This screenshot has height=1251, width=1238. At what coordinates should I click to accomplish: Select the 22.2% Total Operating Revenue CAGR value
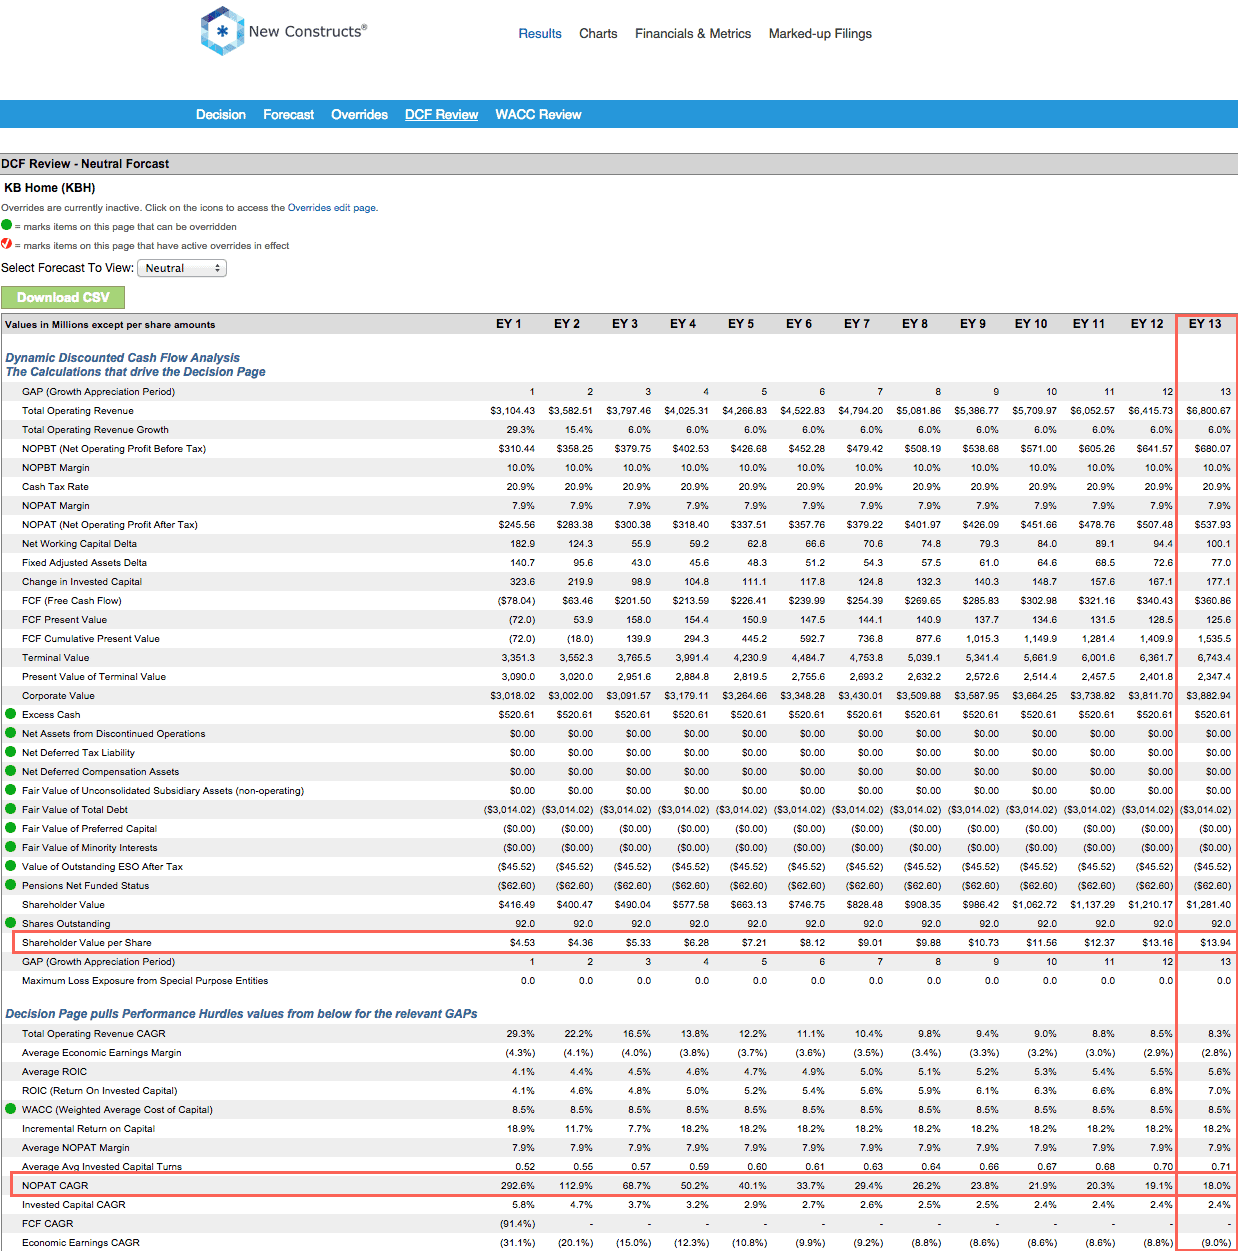[579, 1034]
